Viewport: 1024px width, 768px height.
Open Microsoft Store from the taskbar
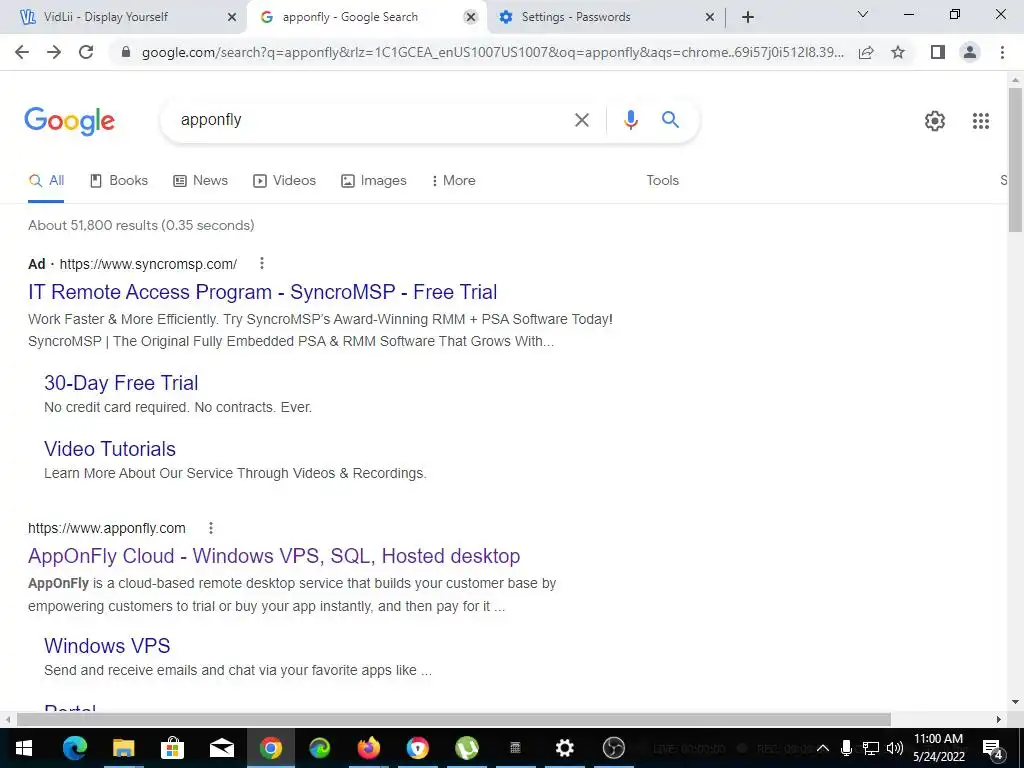pyautogui.click(x=172, y=748)
